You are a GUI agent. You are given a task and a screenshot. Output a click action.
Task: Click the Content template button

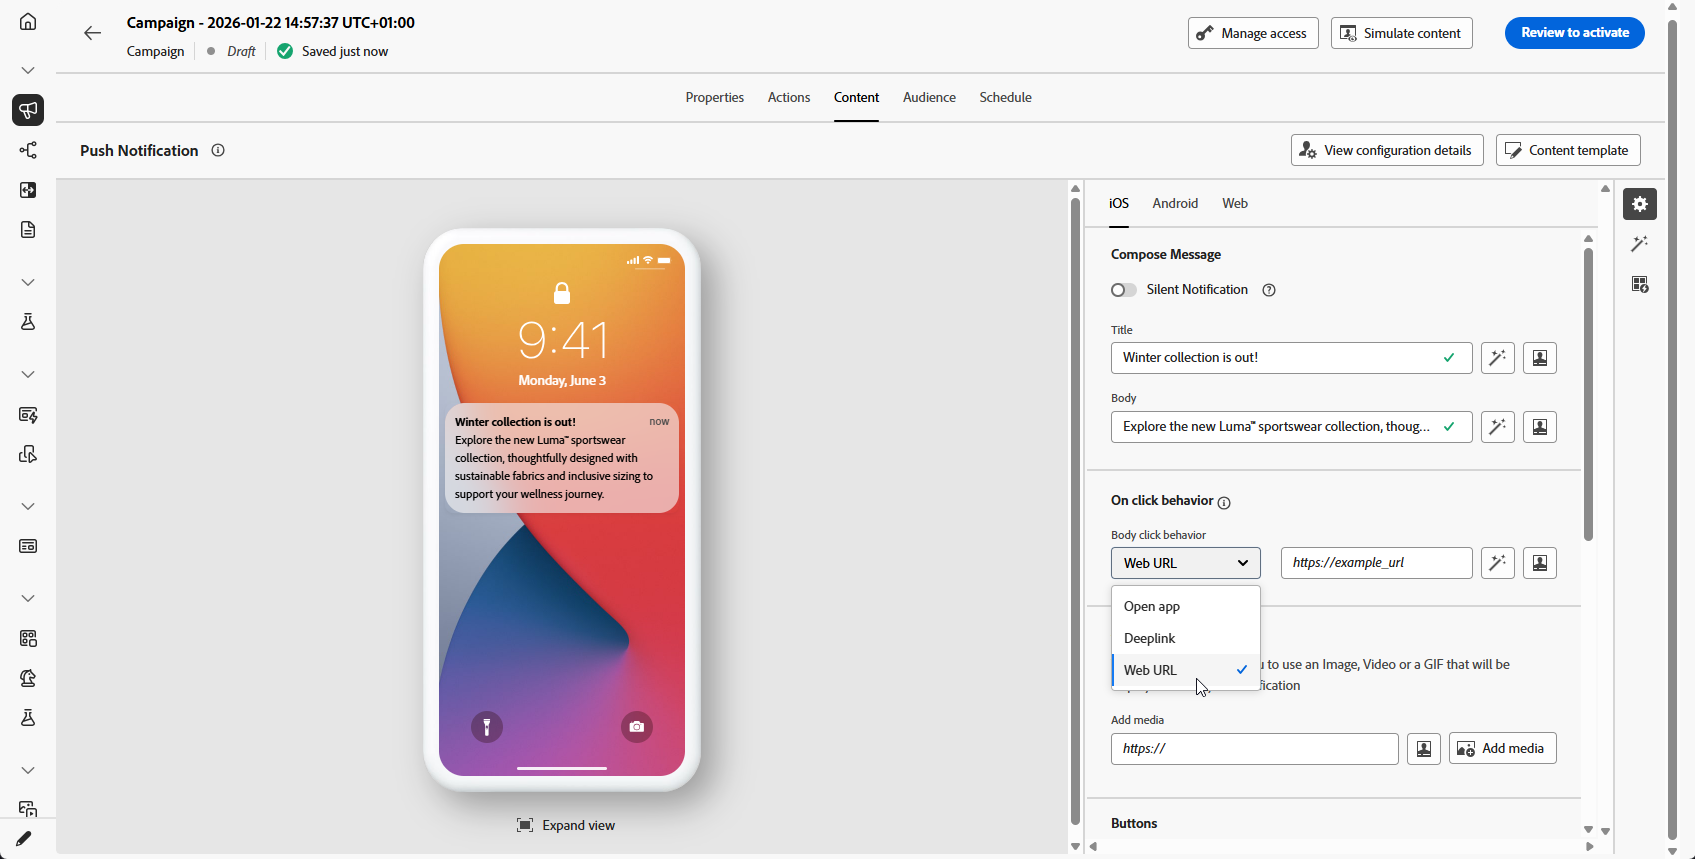(x=1568, y=150)
